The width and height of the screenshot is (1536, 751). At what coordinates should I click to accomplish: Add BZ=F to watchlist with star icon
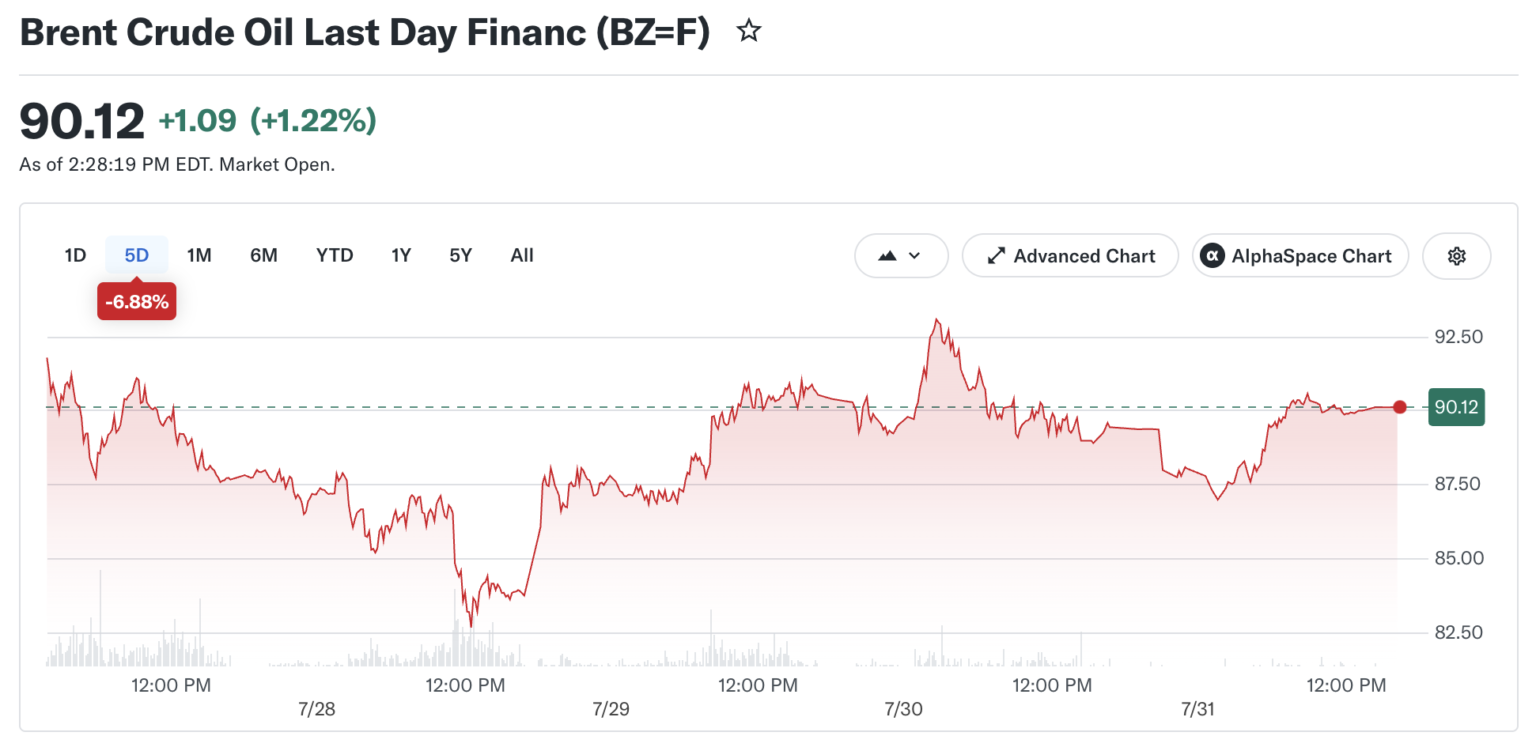[x=748, y=32]
